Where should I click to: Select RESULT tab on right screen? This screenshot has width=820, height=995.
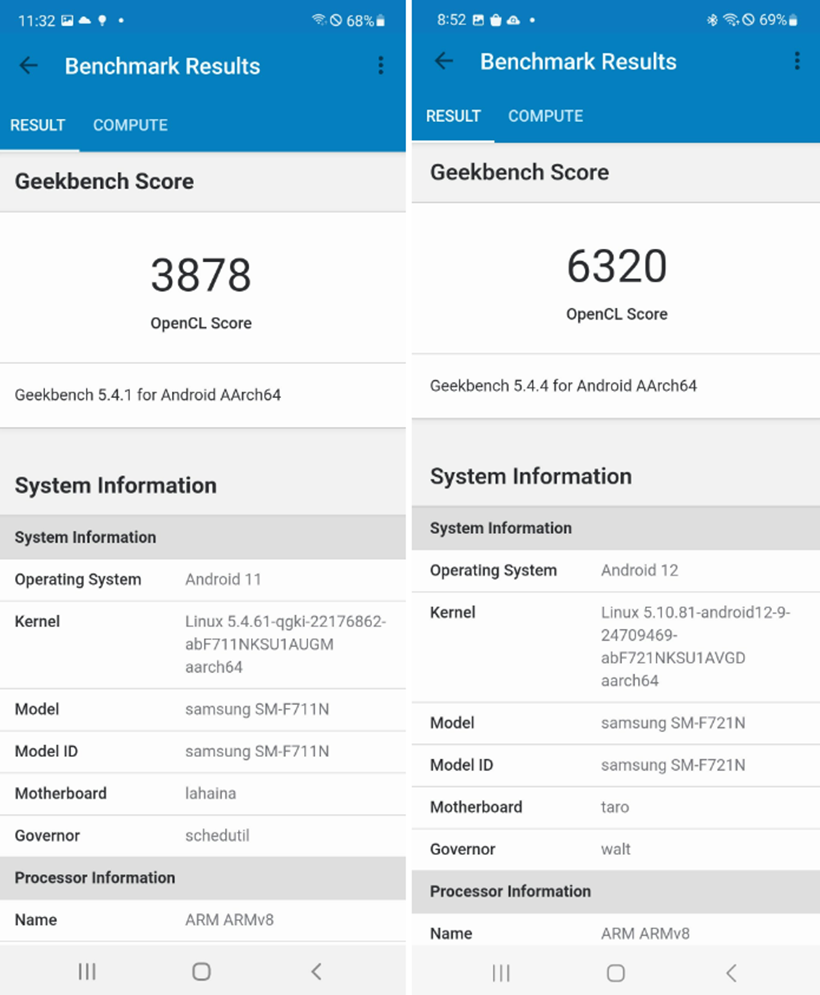point(453,116)
